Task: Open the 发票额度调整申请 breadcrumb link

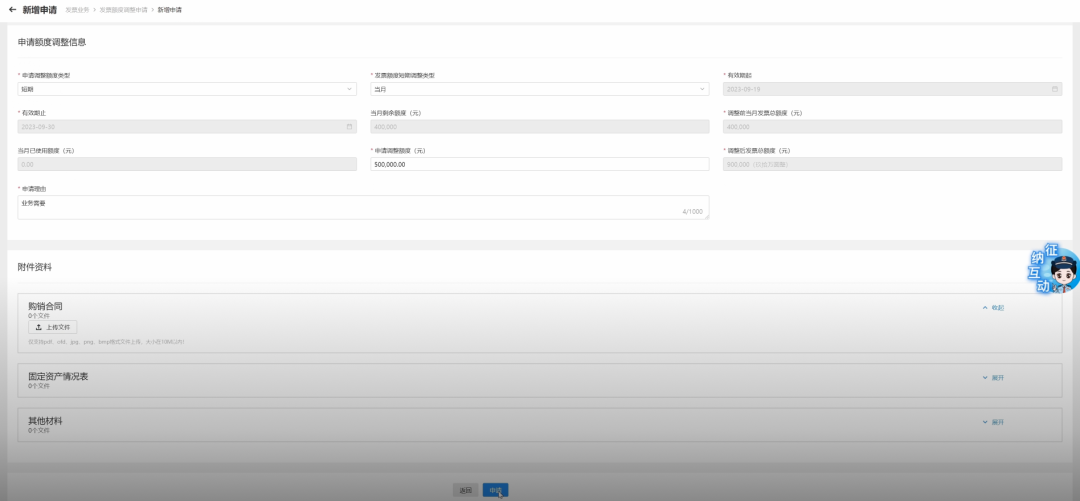Action: tap(123, 10)
